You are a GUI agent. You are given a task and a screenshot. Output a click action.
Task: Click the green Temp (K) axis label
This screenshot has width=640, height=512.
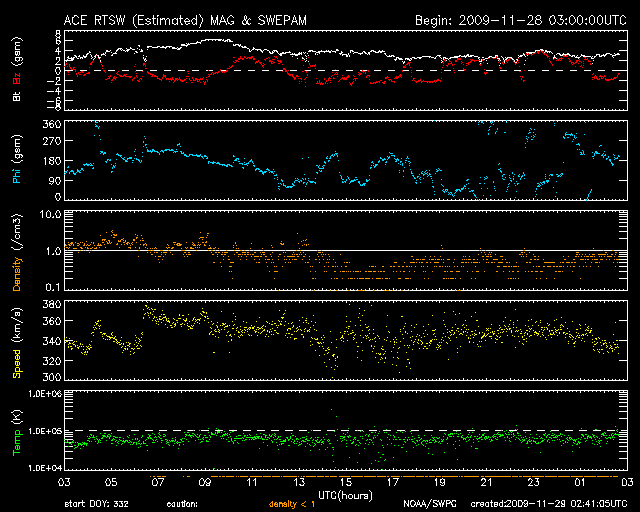coord(14,430)
